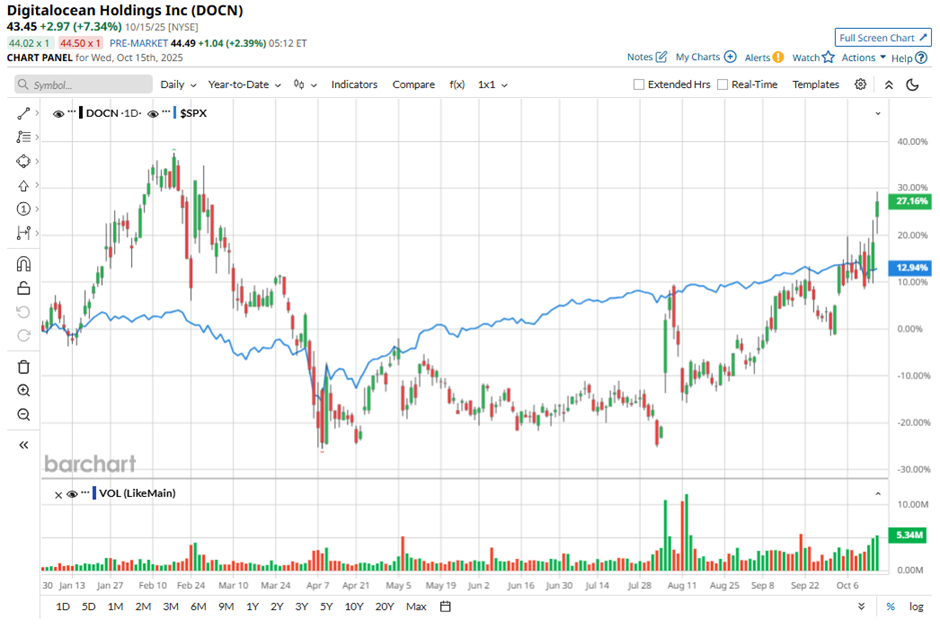940x638 pixels.
Task: Choose the shapes drawing tool
Action: click(x=23, y=161)
